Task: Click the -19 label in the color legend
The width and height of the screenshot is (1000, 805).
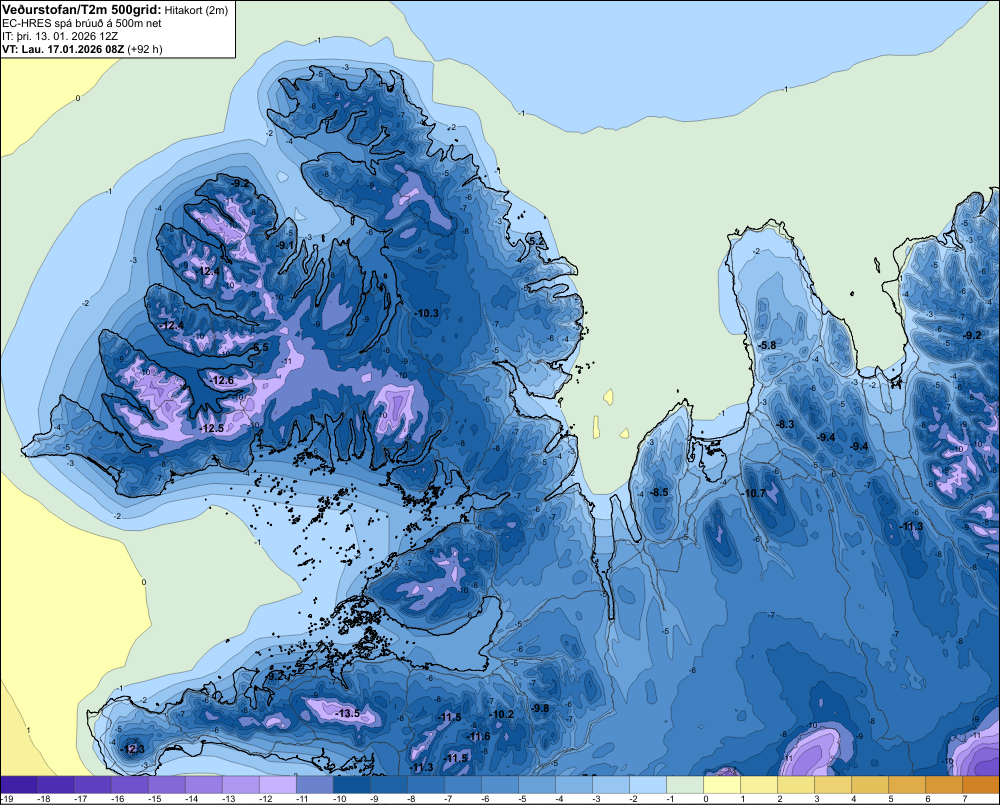Action: pos(8,799)
